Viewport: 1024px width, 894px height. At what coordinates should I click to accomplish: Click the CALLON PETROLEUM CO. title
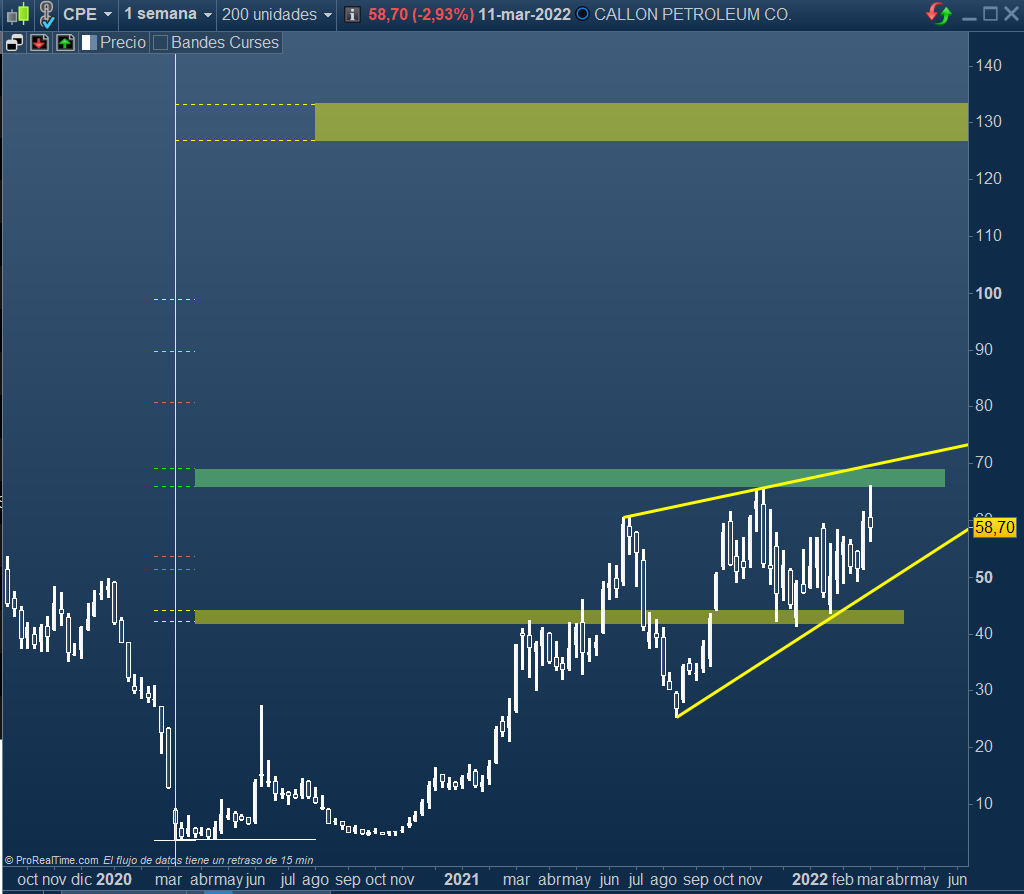693,14
